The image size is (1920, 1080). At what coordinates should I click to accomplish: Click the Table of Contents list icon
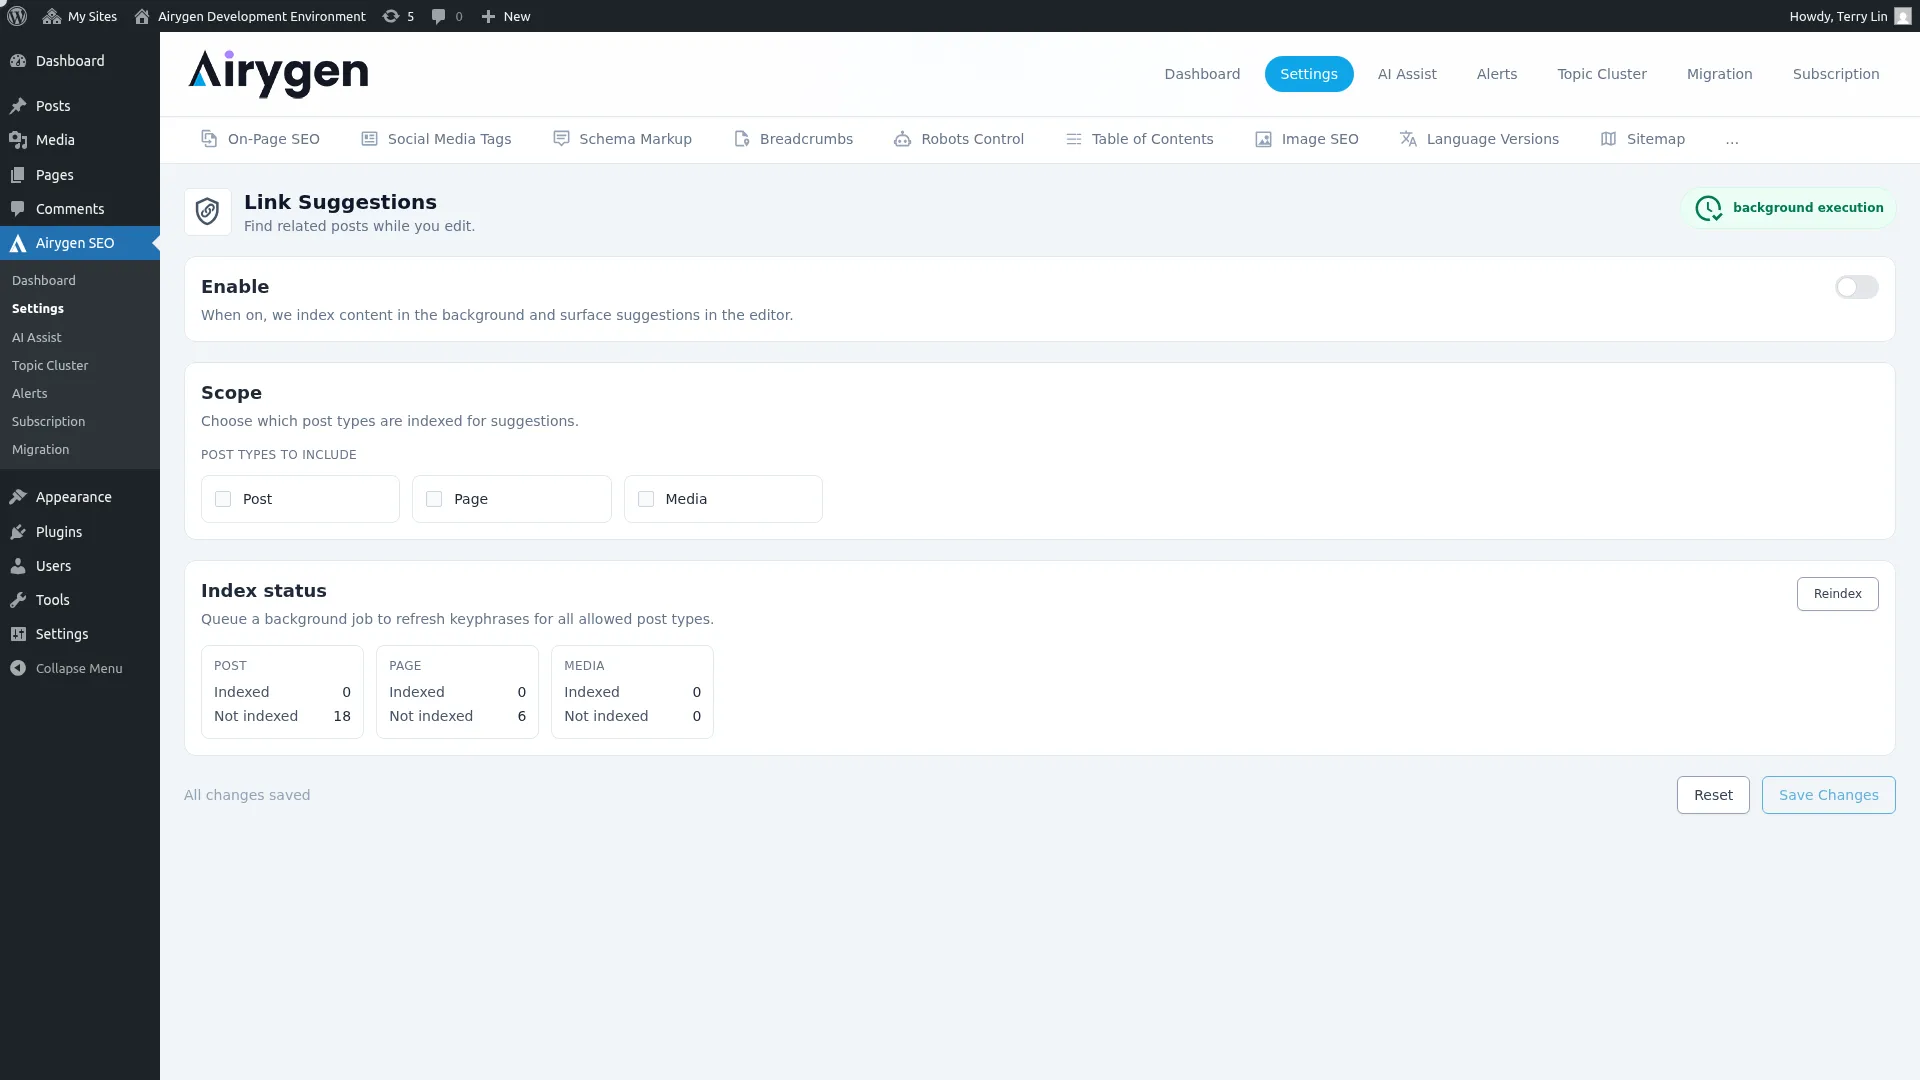coord(1073,139)
